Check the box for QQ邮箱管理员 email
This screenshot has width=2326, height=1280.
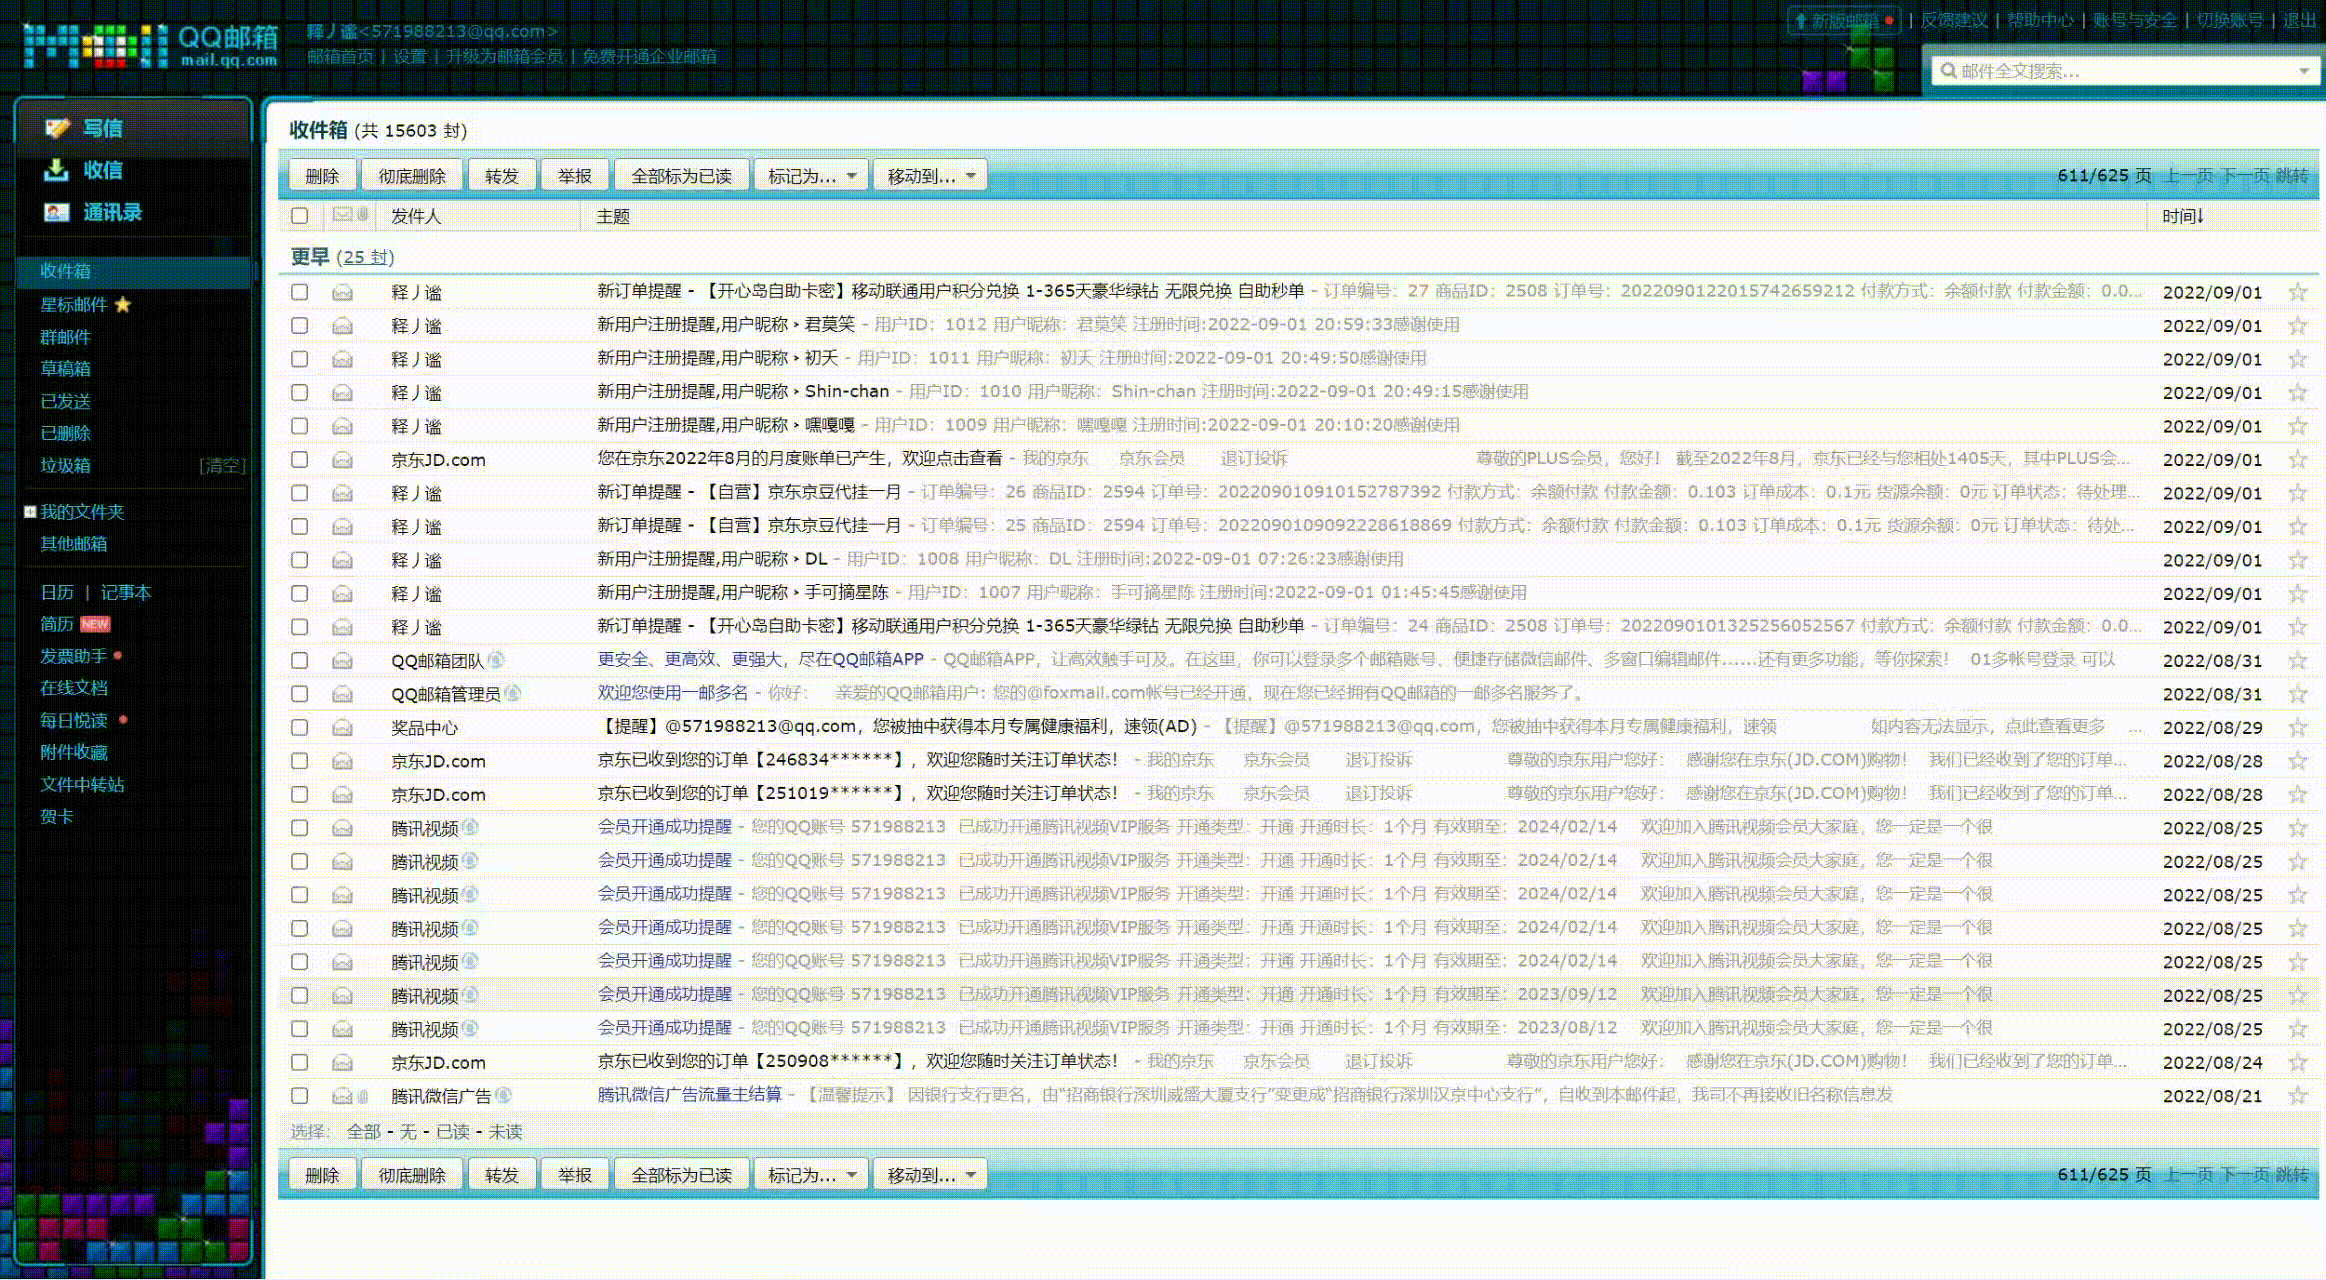click(x=299, y=694)
